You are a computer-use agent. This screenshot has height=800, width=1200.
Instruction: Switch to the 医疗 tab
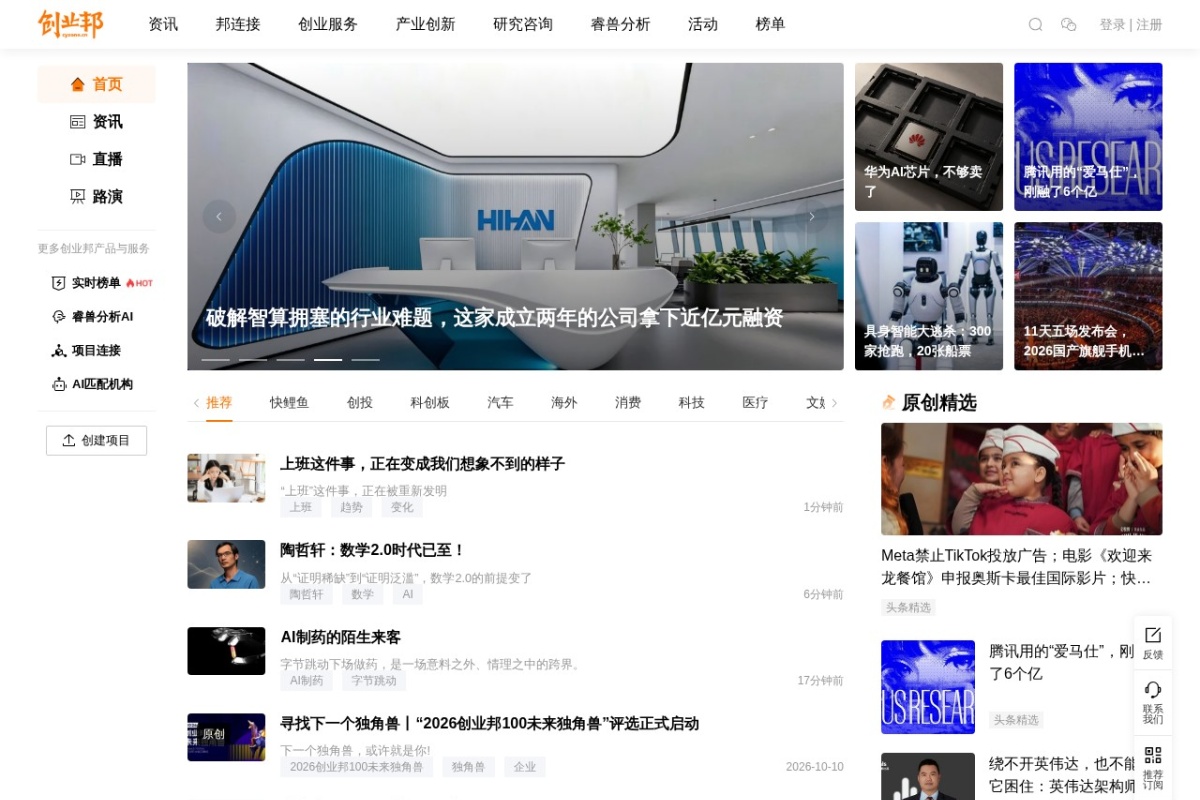(x=755, y=402)
